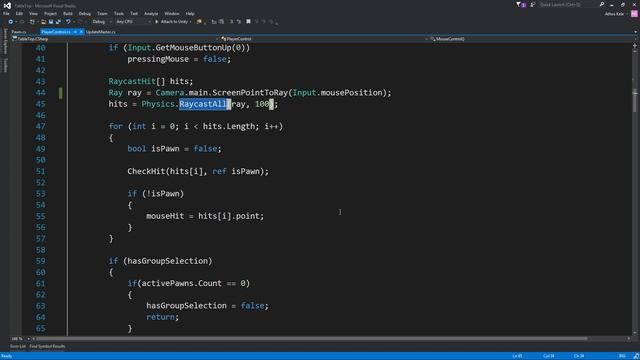Open the Project menu
The height and width of the screenshot is (360, 640).
coord(50,13)
